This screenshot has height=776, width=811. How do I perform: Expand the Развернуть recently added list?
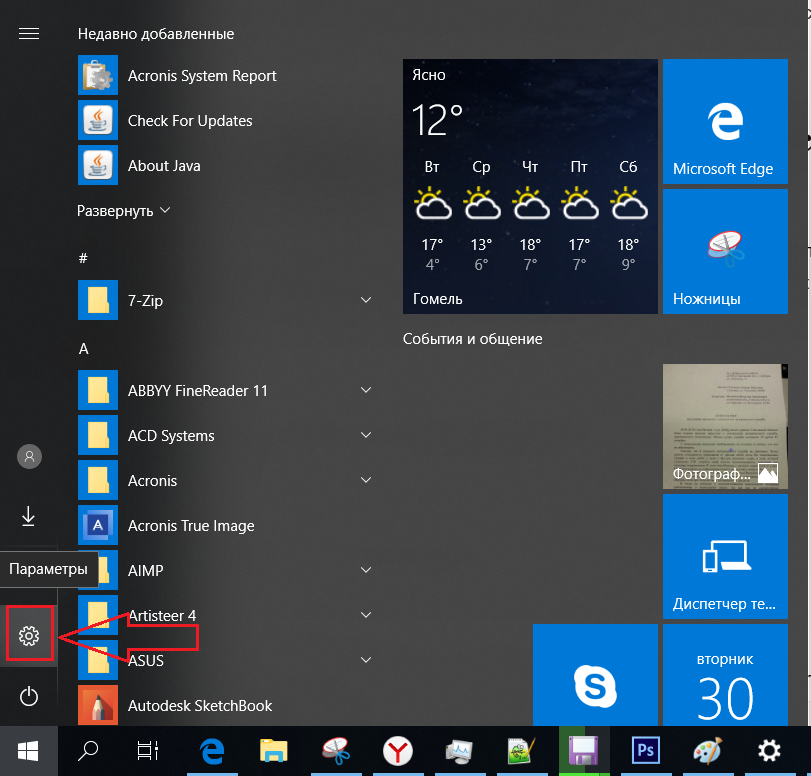tap(124, 211)
